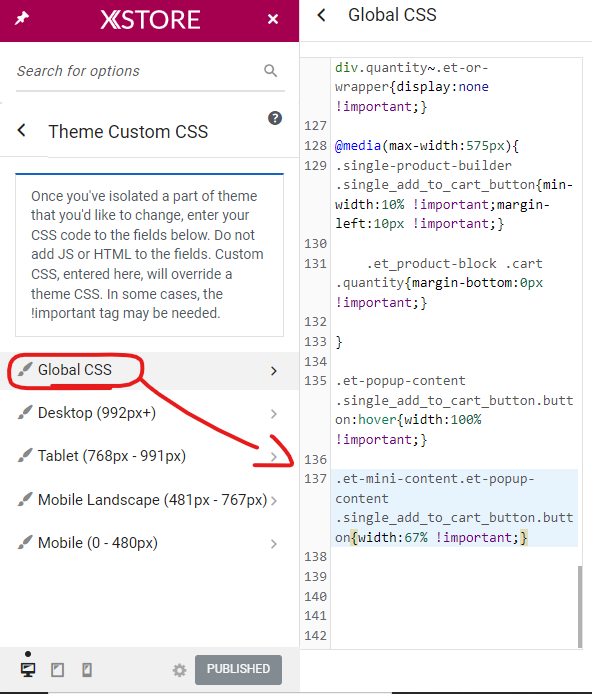Screen dimensions: 592x694
Task: Expand Global CSS with its chevron
Action: pyautogui.click(x=274, y=371)
